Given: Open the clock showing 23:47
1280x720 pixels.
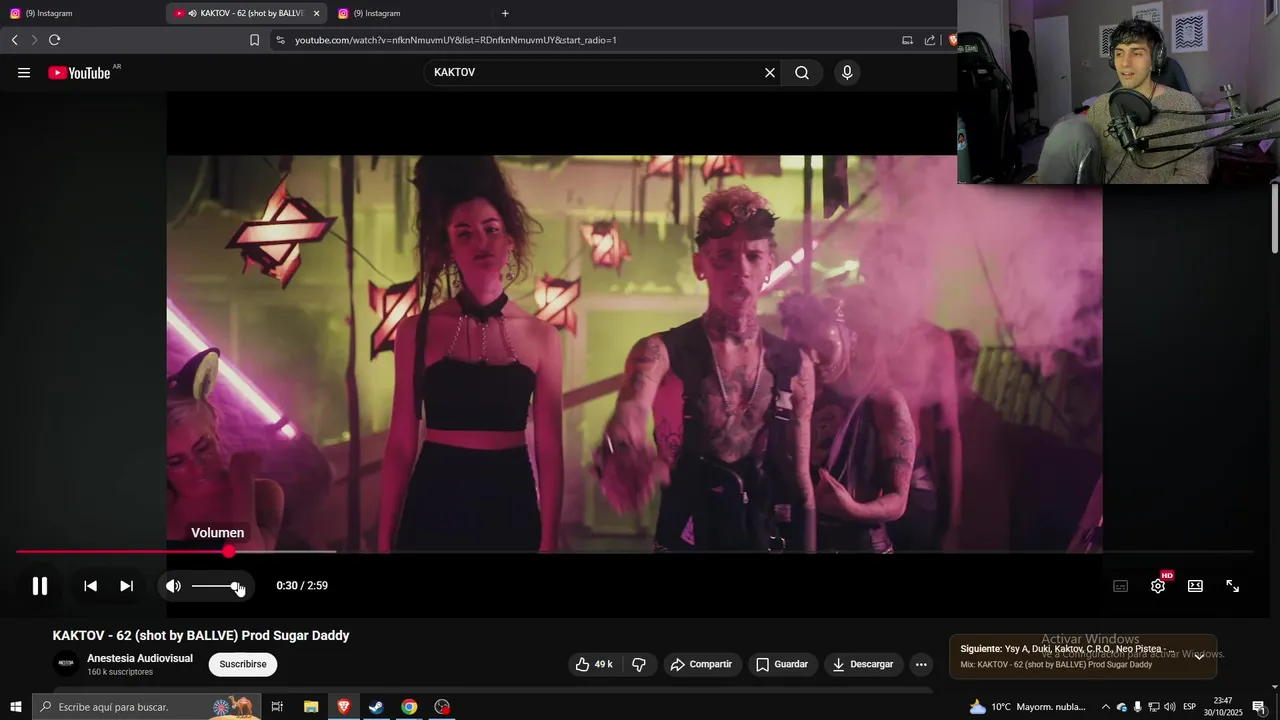Looking at the screenshot, I should 1222,707.
